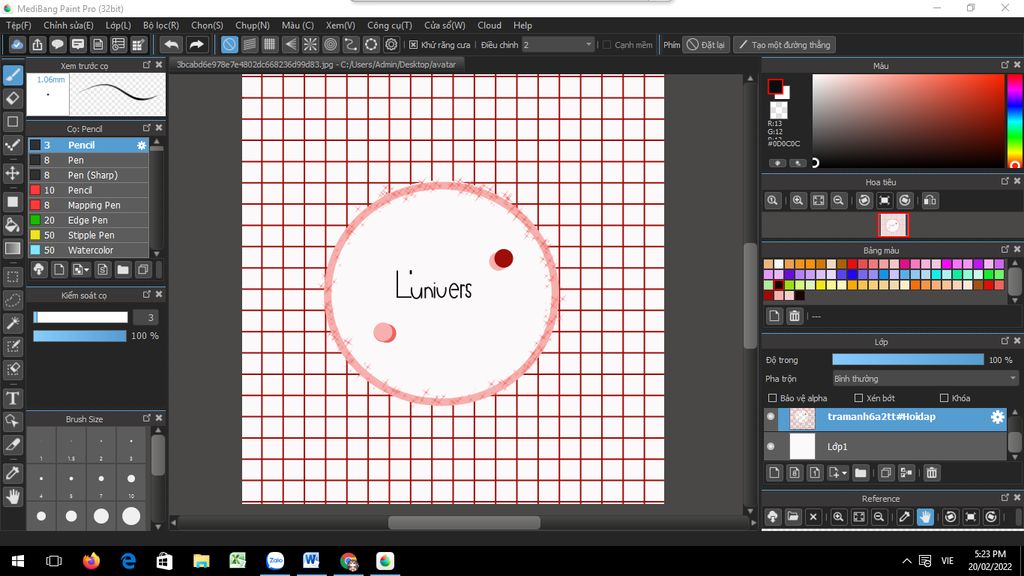Select the rectangular Select tool
This screenshot has width=1024, height=576.
pyautogui.click(x=13, y=277)
